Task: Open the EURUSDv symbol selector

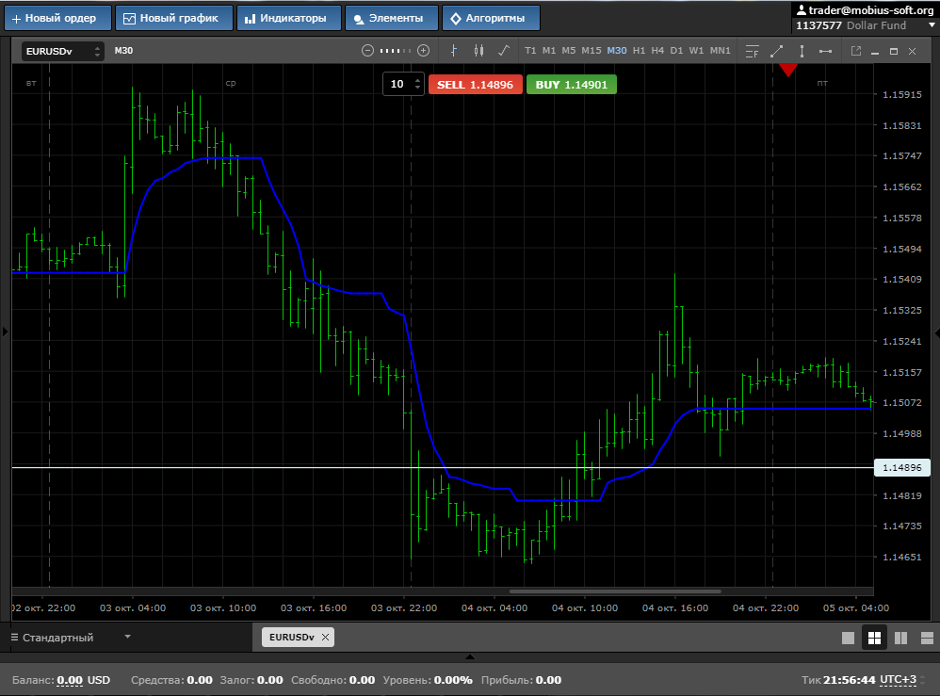Action: pos(63,52)
